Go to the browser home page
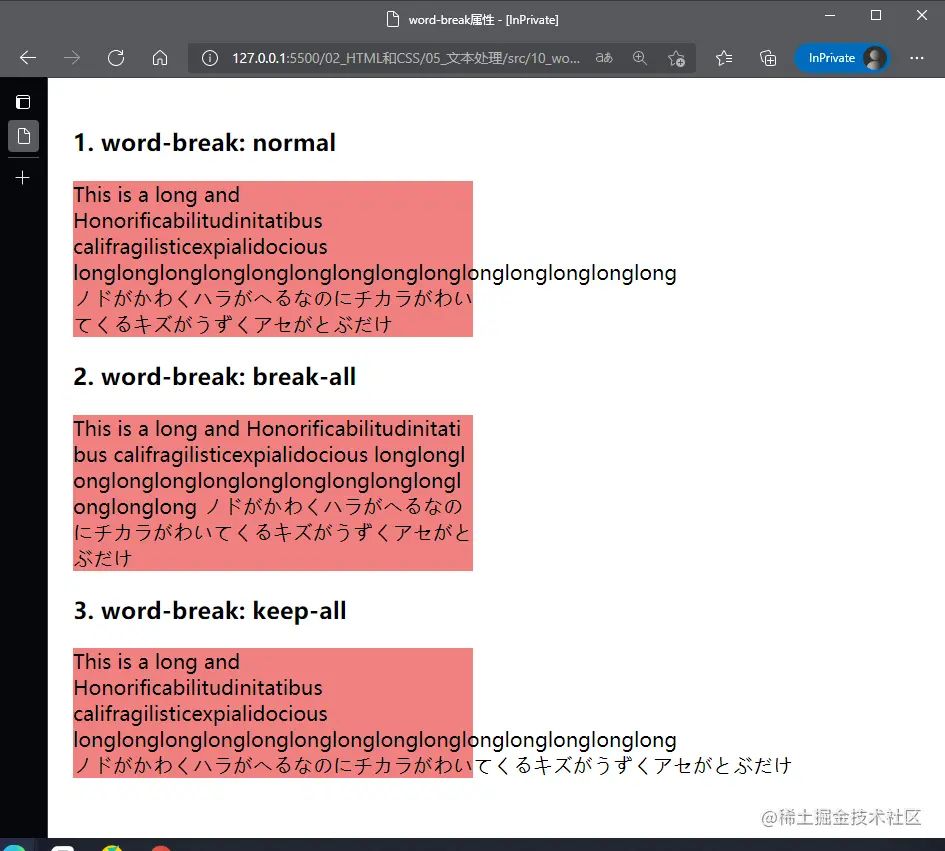Viewport: 945px width, 851px height. (160, 58)
